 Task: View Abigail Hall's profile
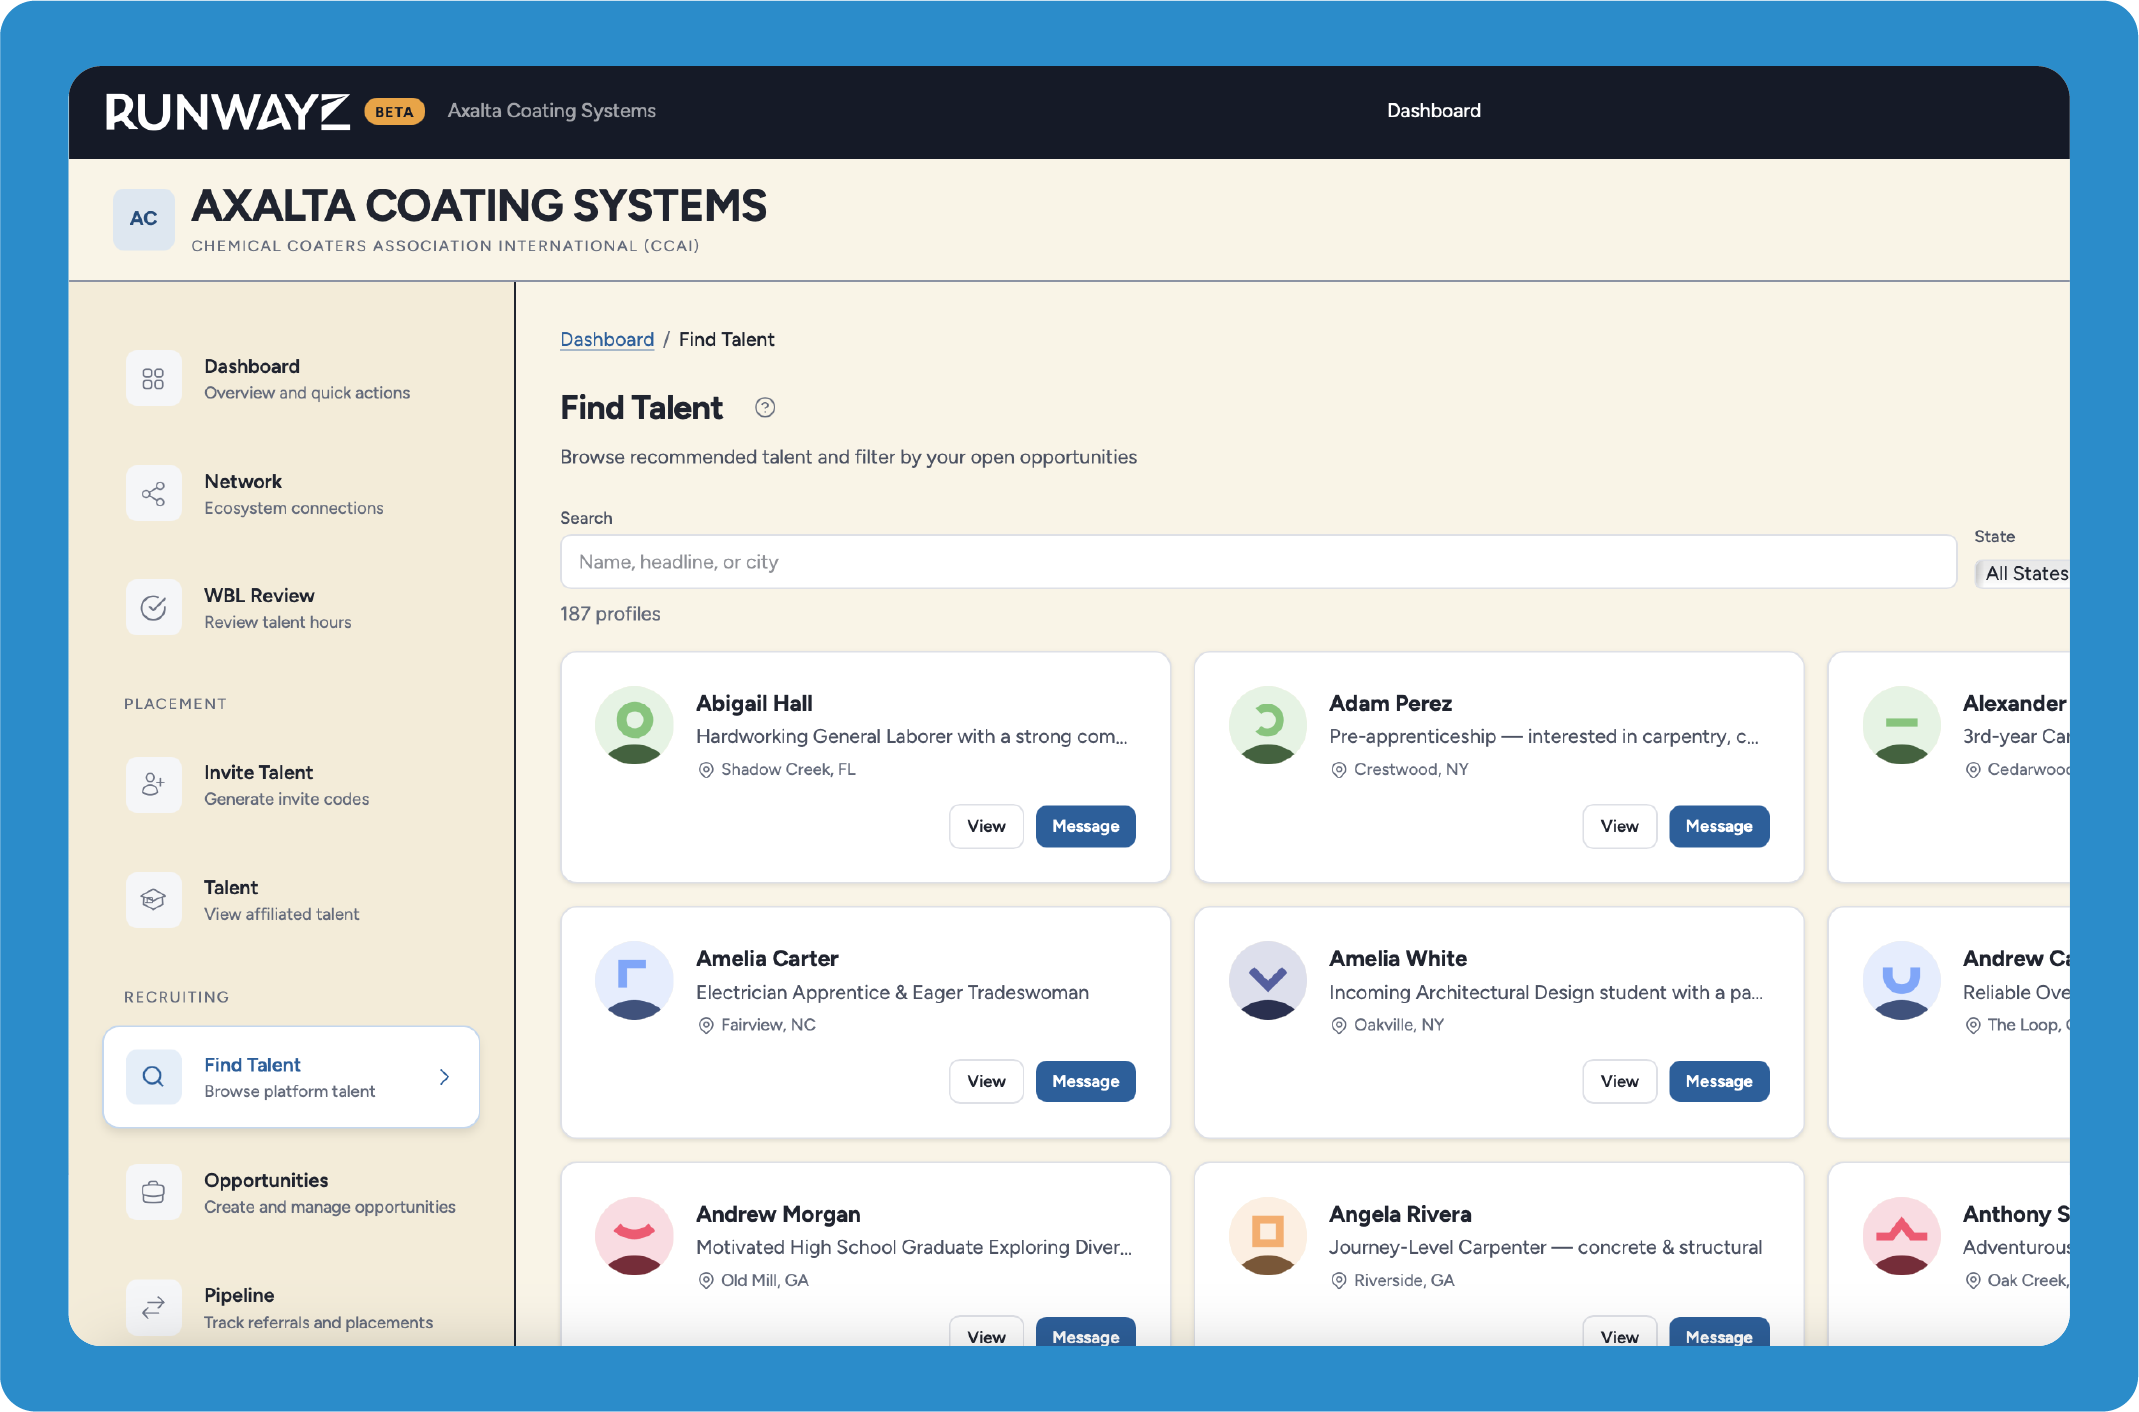986,826
